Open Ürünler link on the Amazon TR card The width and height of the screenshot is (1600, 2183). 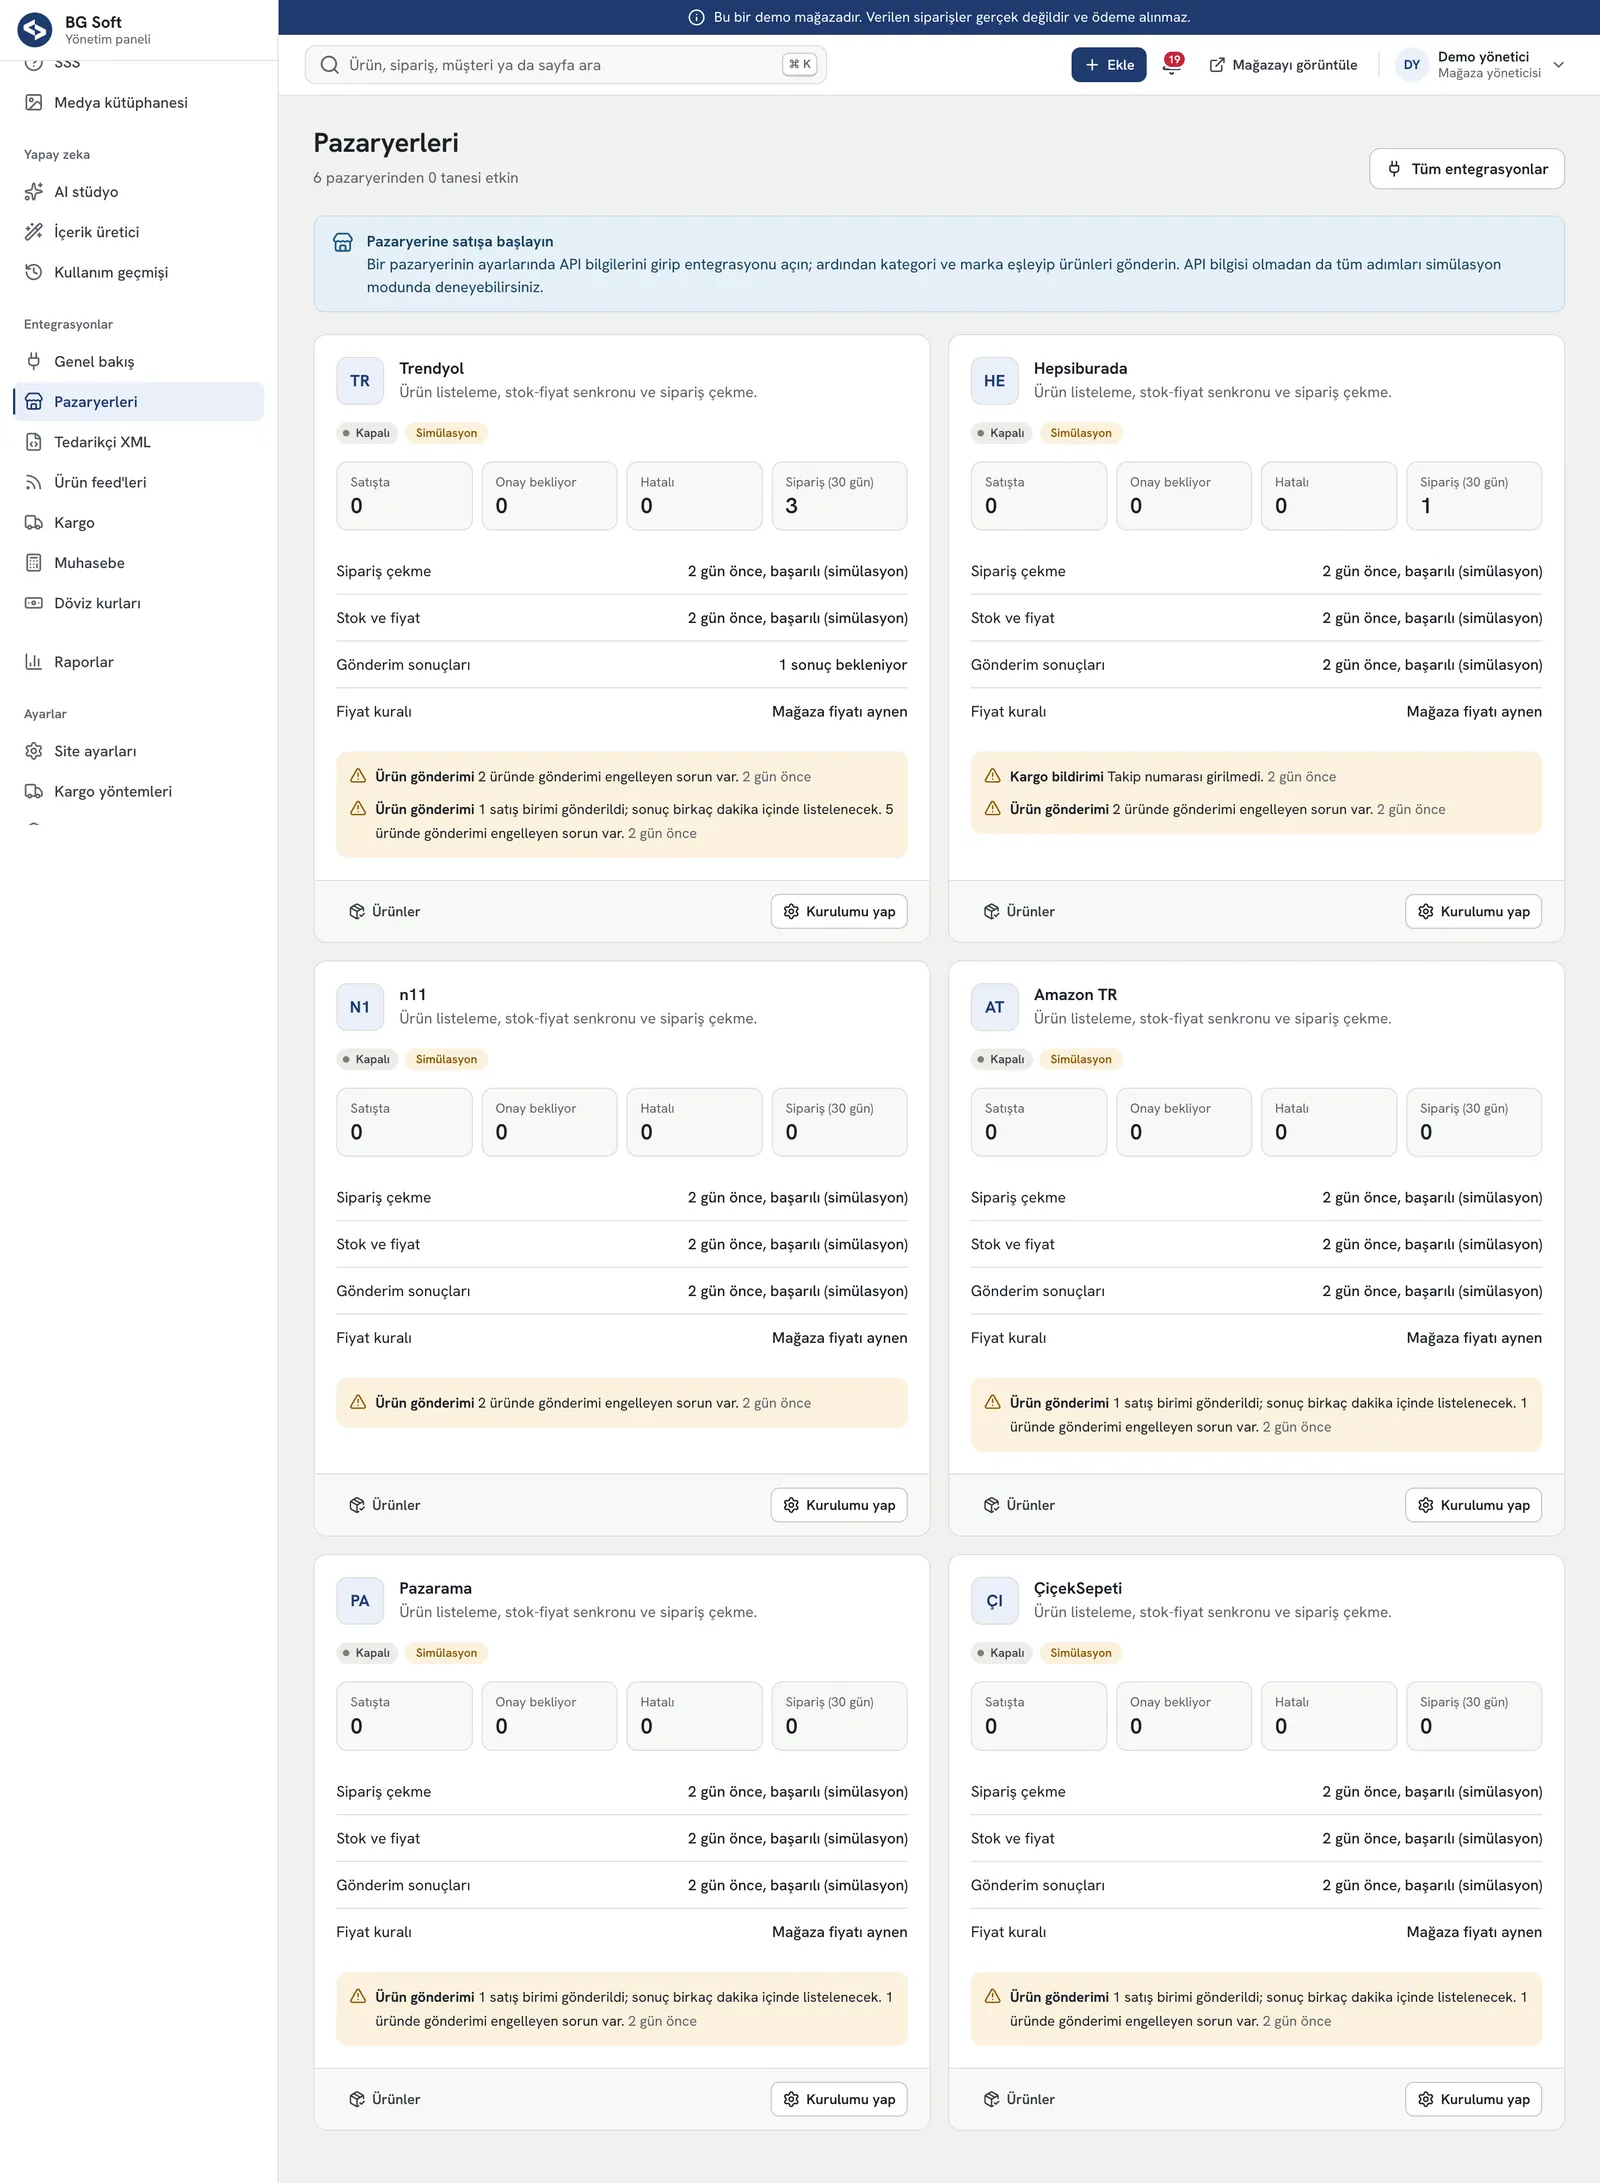[x=1019, y=1505]
